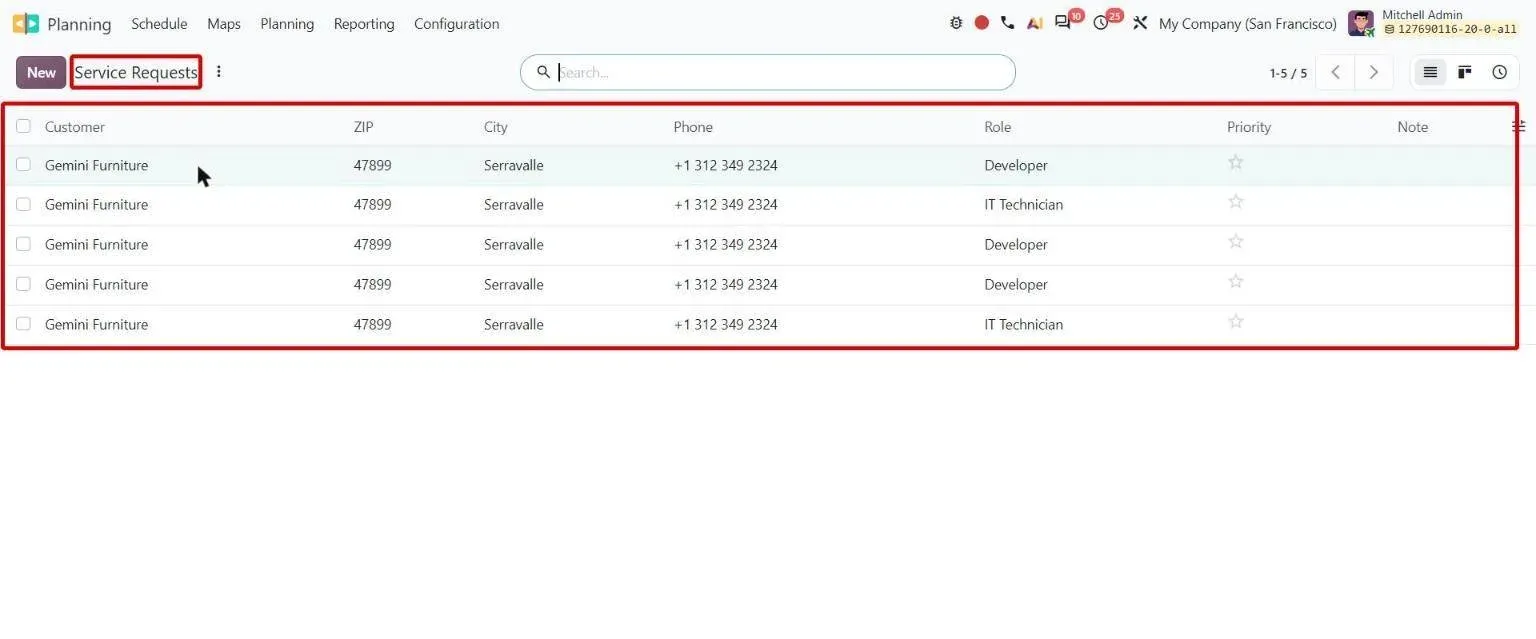Click Developer role in the first row
Screen dimensions: 1536x639
[x=1016, y=165]
